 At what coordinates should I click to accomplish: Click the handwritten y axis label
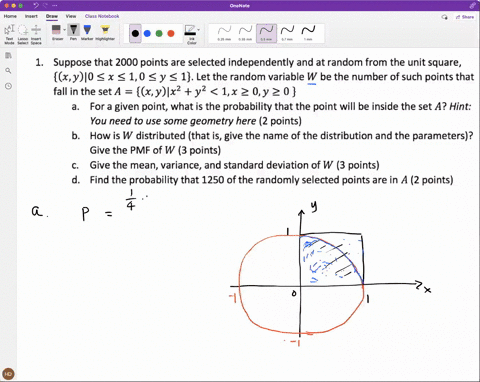tap(314, 207)
